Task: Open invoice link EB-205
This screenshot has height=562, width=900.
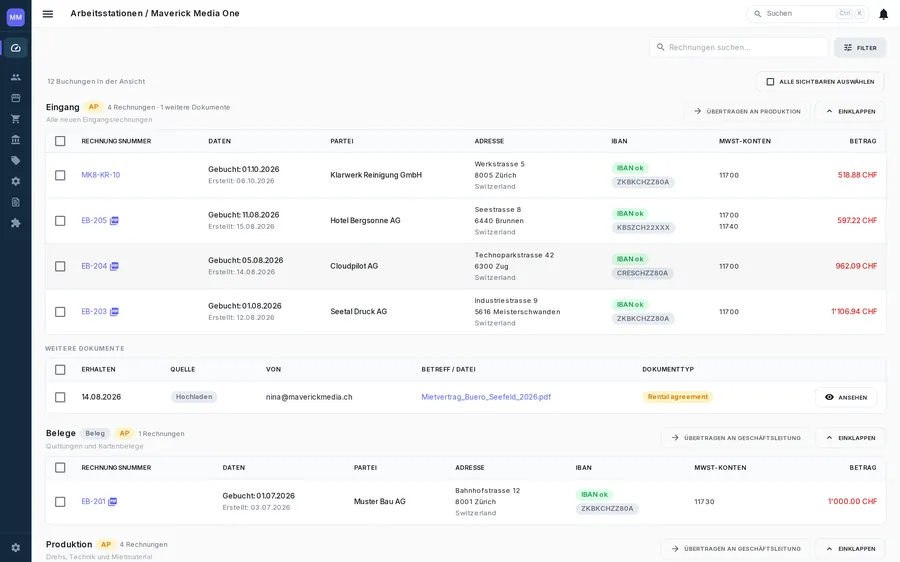Action: point(94,220)
